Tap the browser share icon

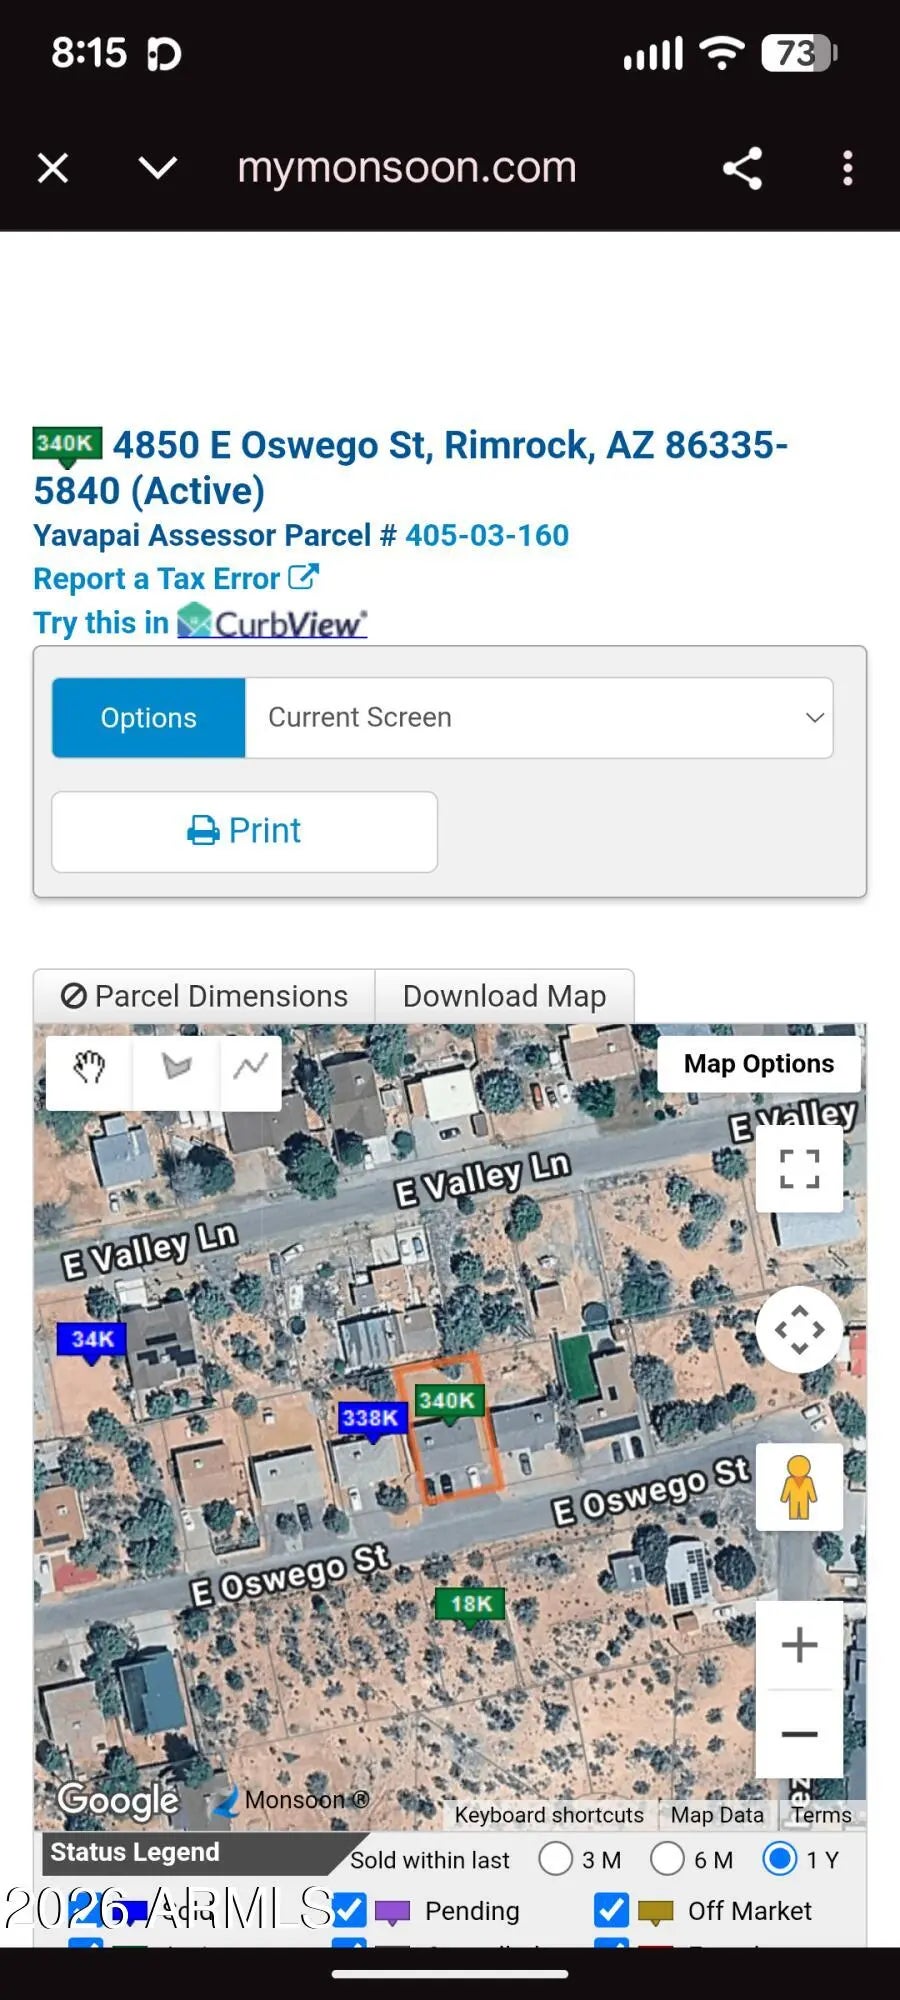742,168
